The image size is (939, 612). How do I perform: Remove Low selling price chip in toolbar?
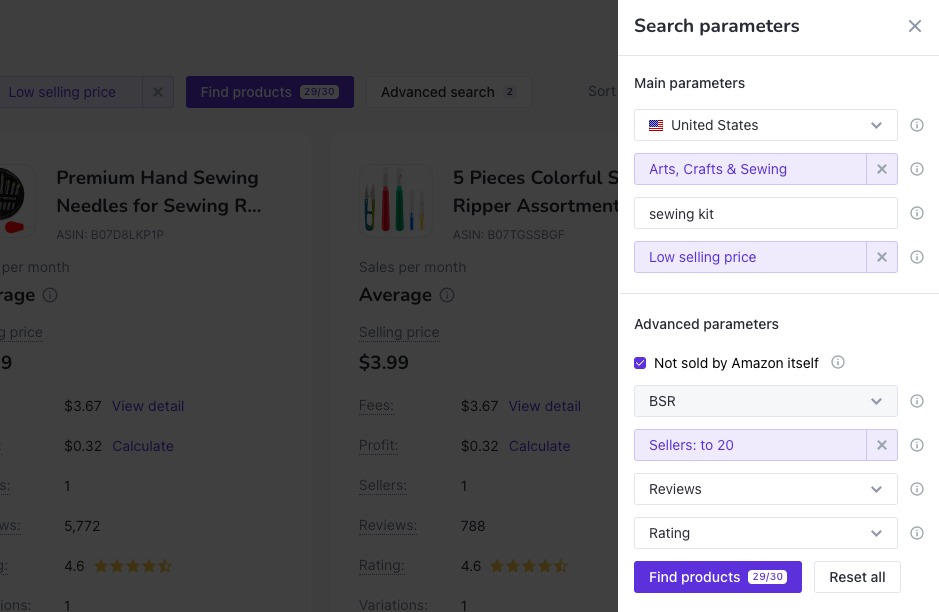pyautogui.click(x=158, y=92)
